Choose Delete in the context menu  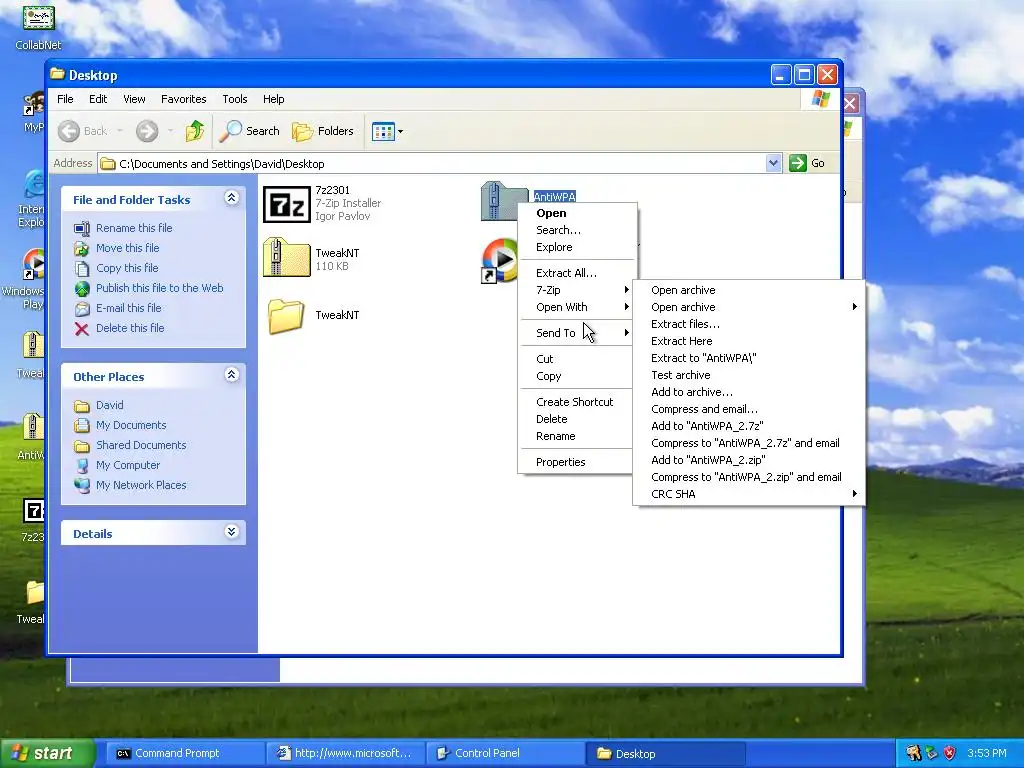pyautogui.click(x=576, y=419)
